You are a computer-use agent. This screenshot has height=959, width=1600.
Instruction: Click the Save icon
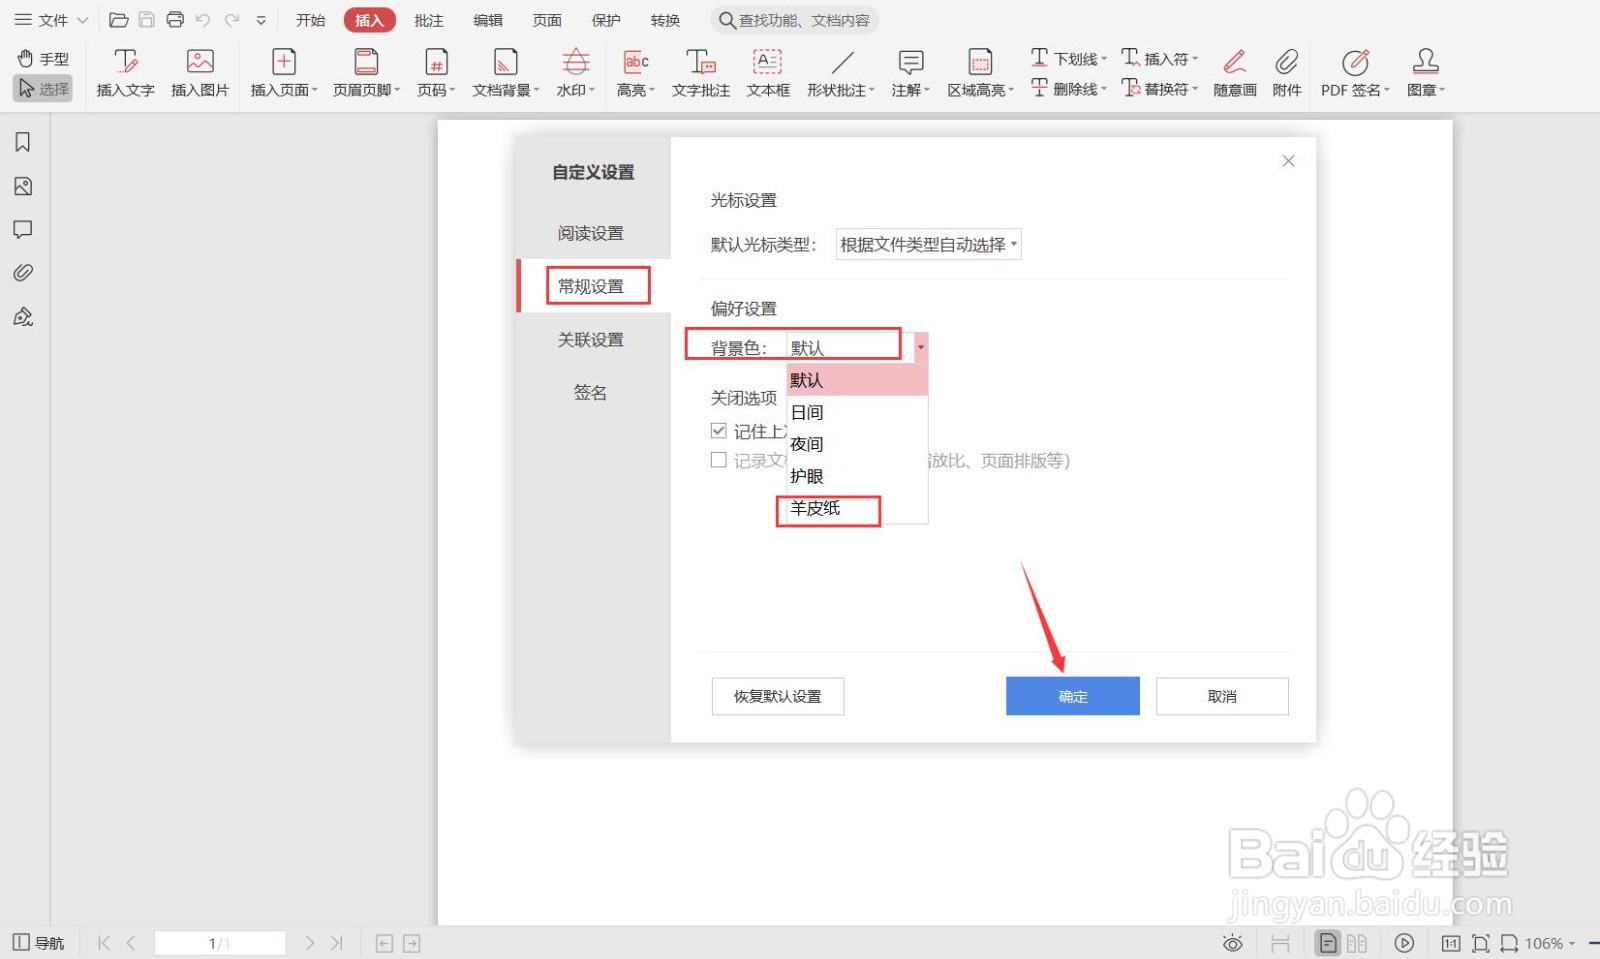(146, 20)
